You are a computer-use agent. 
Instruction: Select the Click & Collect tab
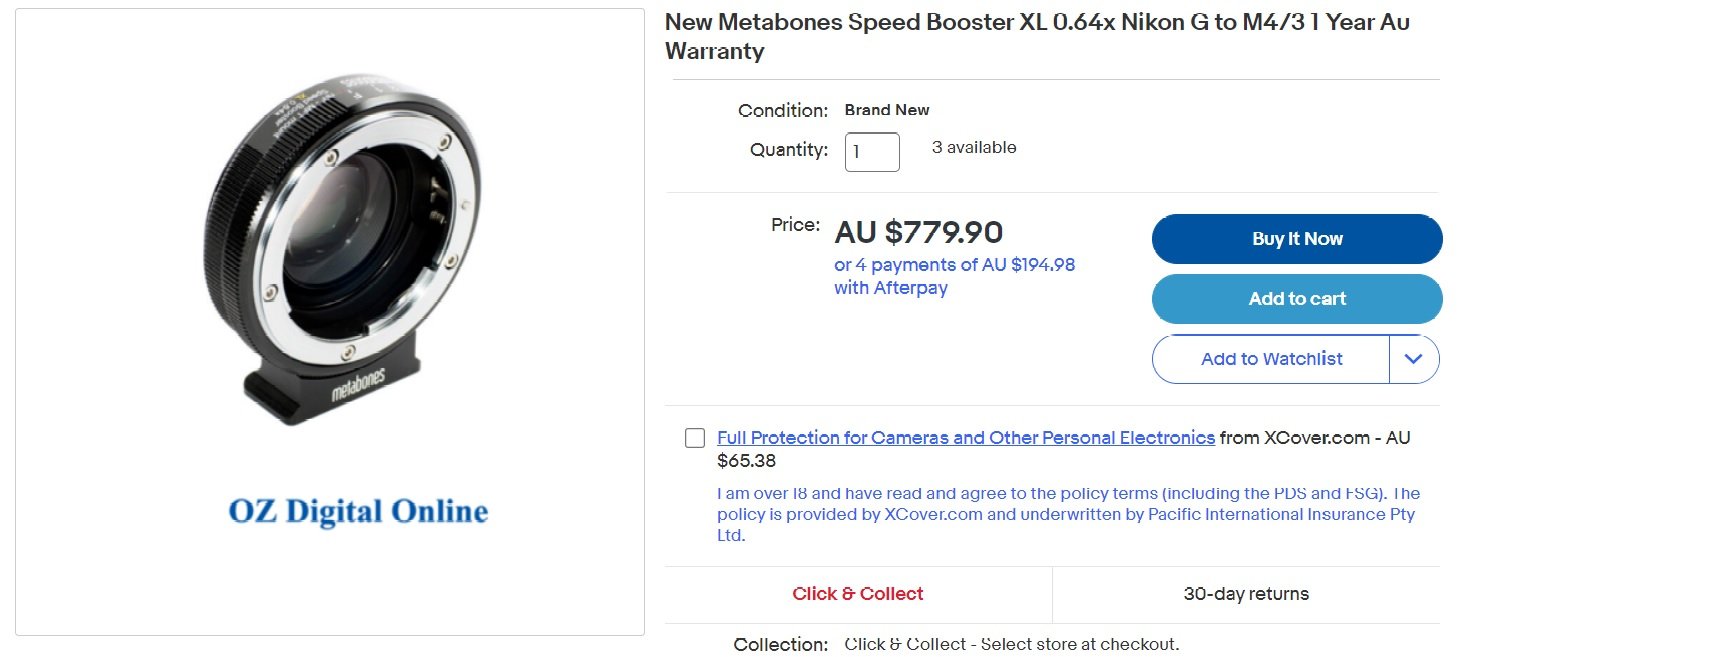(x=858, y=594)
